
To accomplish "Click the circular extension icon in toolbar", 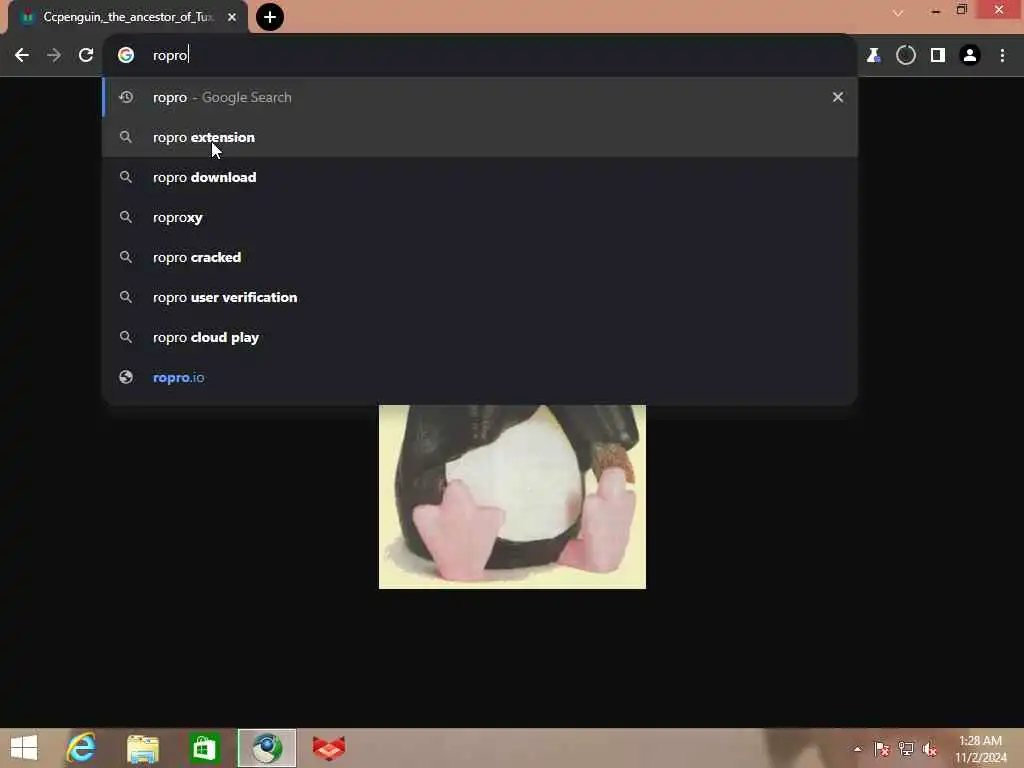I will click(x=906, y=56).
